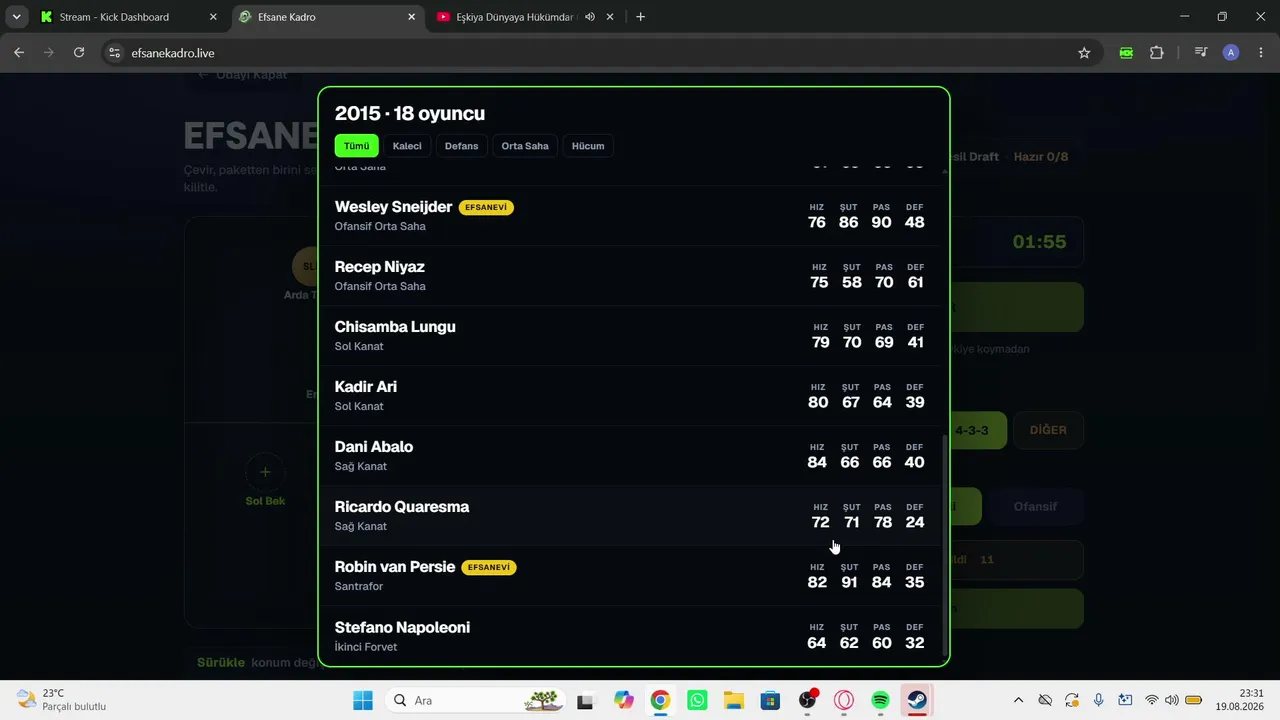Go back with the browser back arrow
The height and width of the screenshot is (720, 1280).
[19, 53]
